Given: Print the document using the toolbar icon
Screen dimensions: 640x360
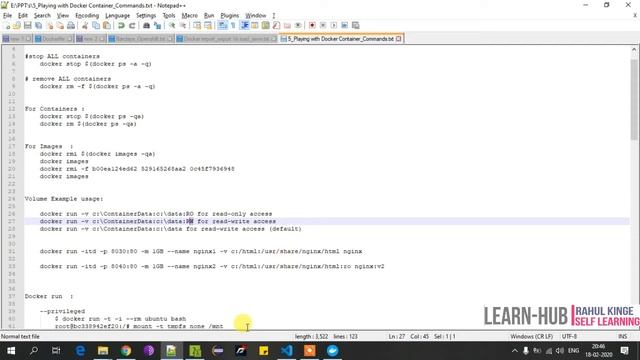Looking at the screenshot, I should (x=71, y=25).
